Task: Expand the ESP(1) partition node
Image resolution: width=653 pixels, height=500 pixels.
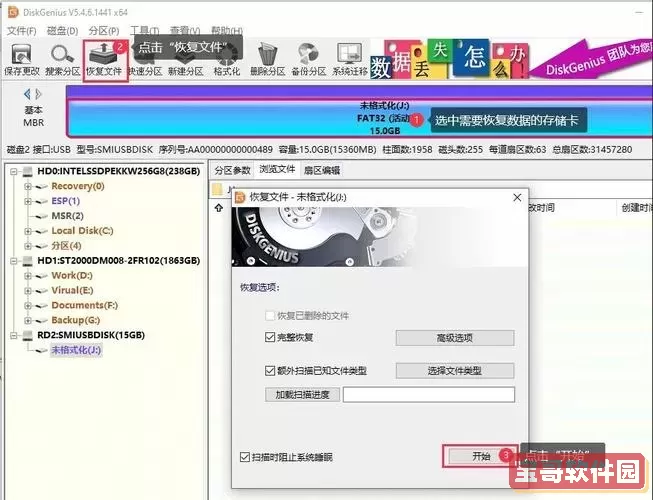Action: pyautogui.click(x=27, y=201)
